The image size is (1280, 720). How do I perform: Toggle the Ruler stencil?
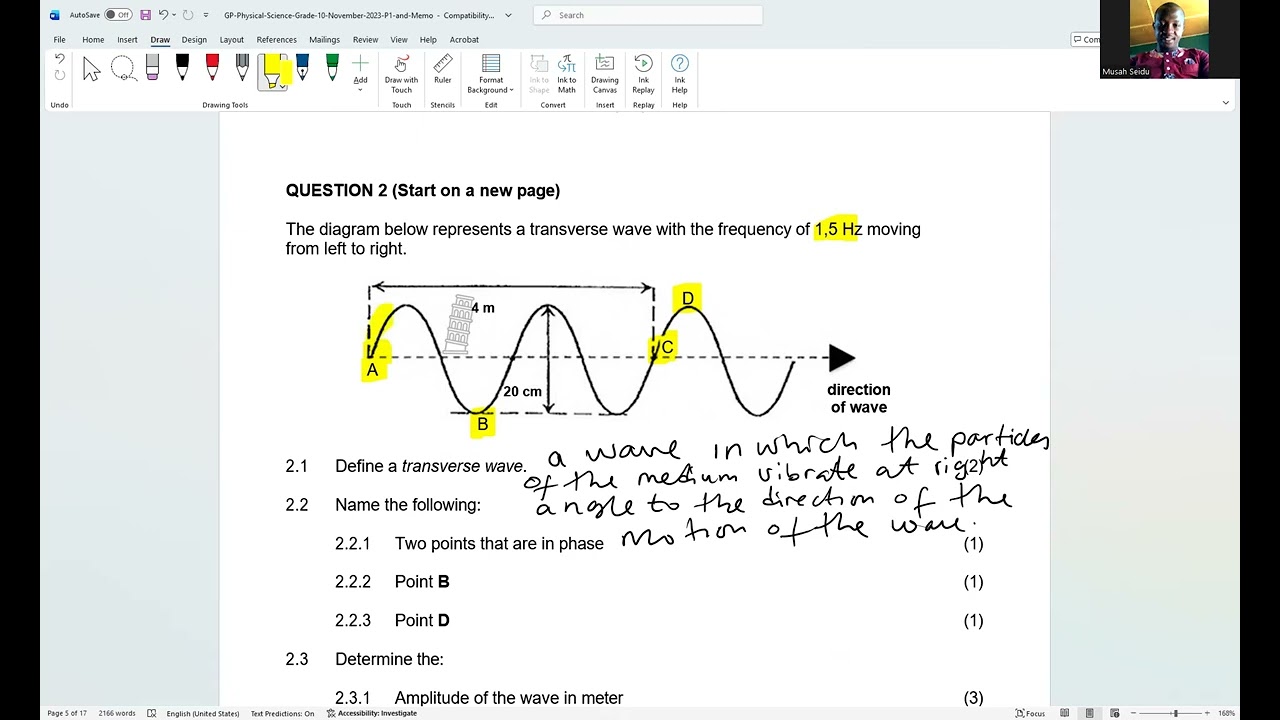pyautogui.click(x=442, y=70)
